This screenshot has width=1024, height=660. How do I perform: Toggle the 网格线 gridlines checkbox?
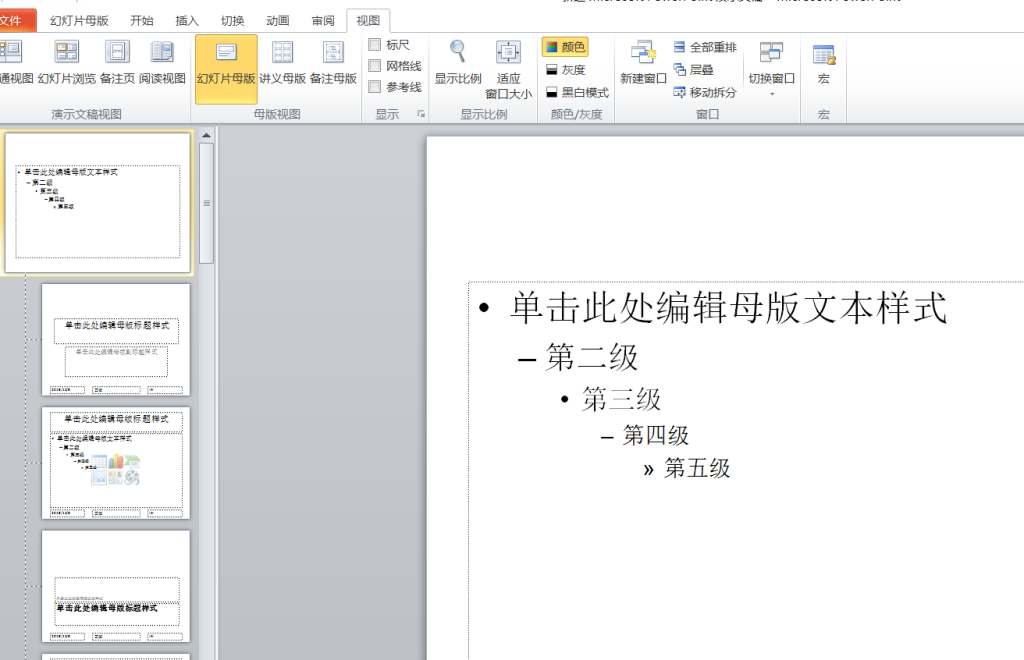click(x=375, y=66)
